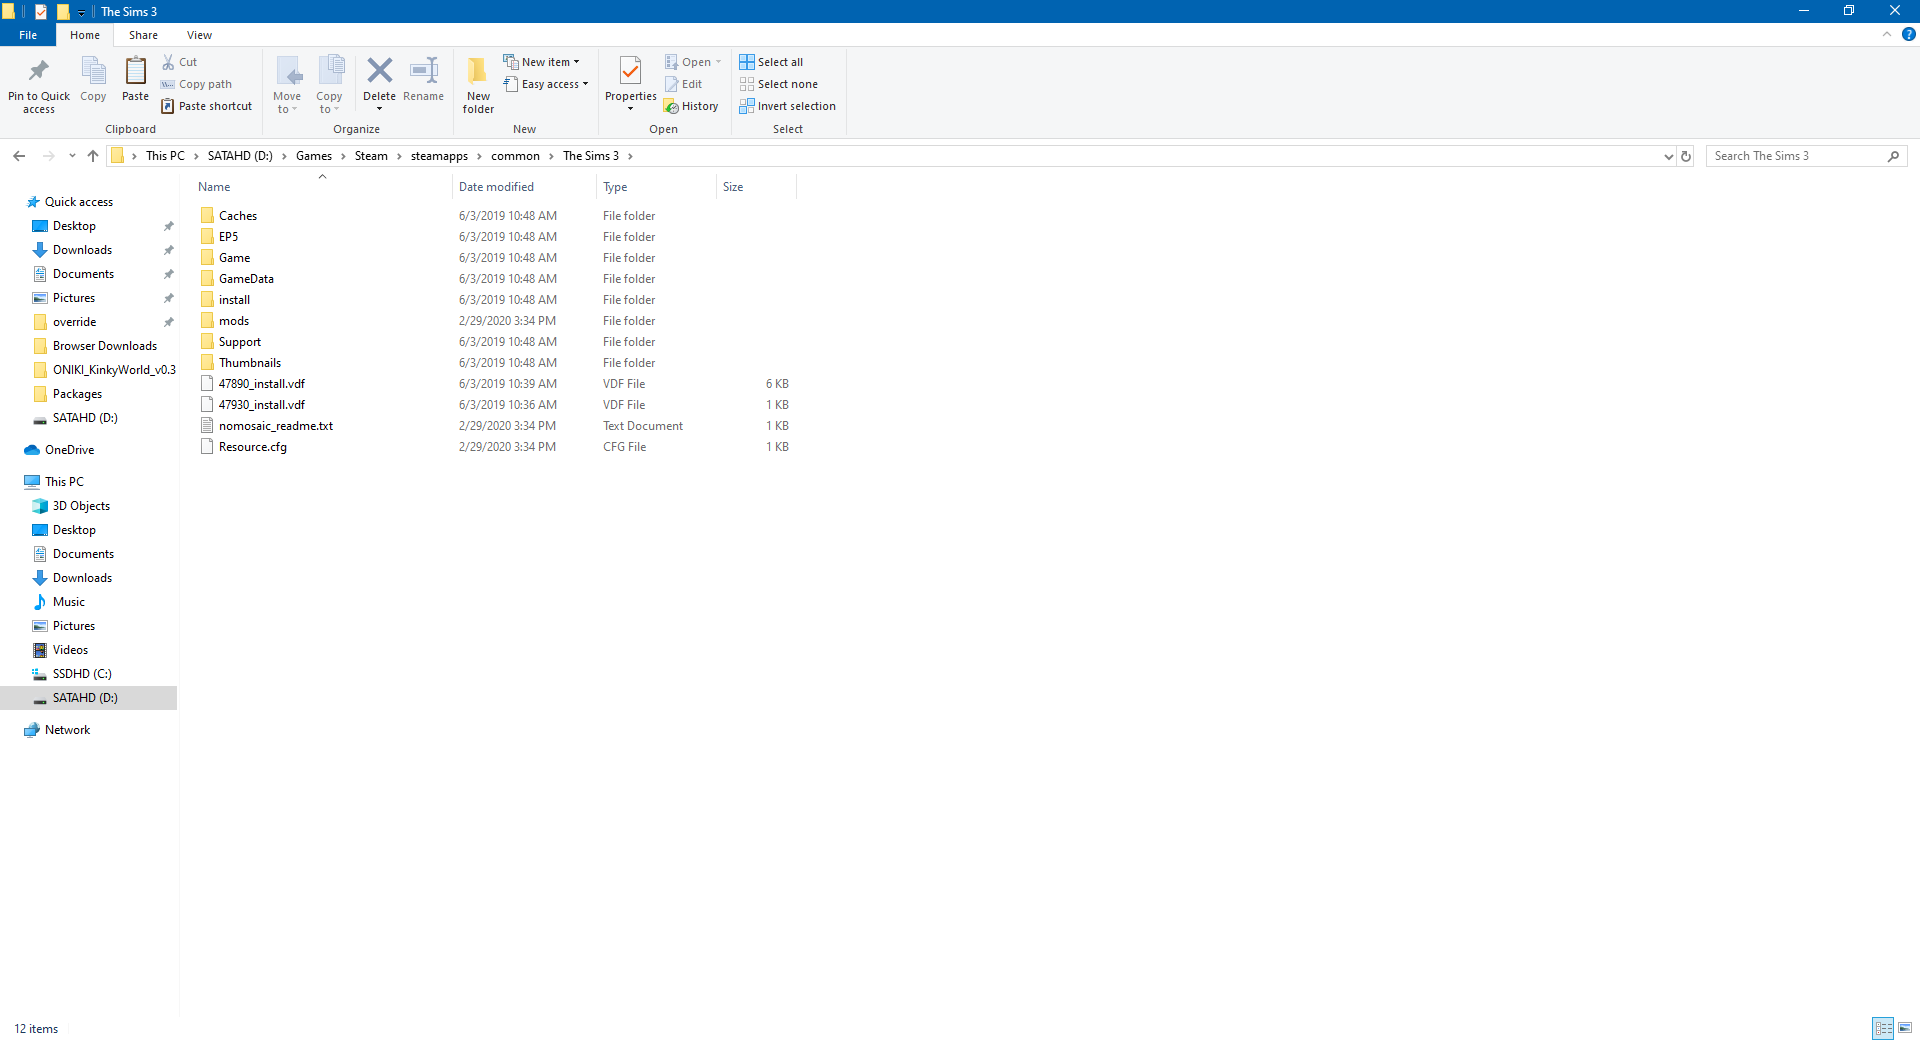Click the Move to icon
The height and width of the screenshot is (1040, 1920).
(288, 72)
